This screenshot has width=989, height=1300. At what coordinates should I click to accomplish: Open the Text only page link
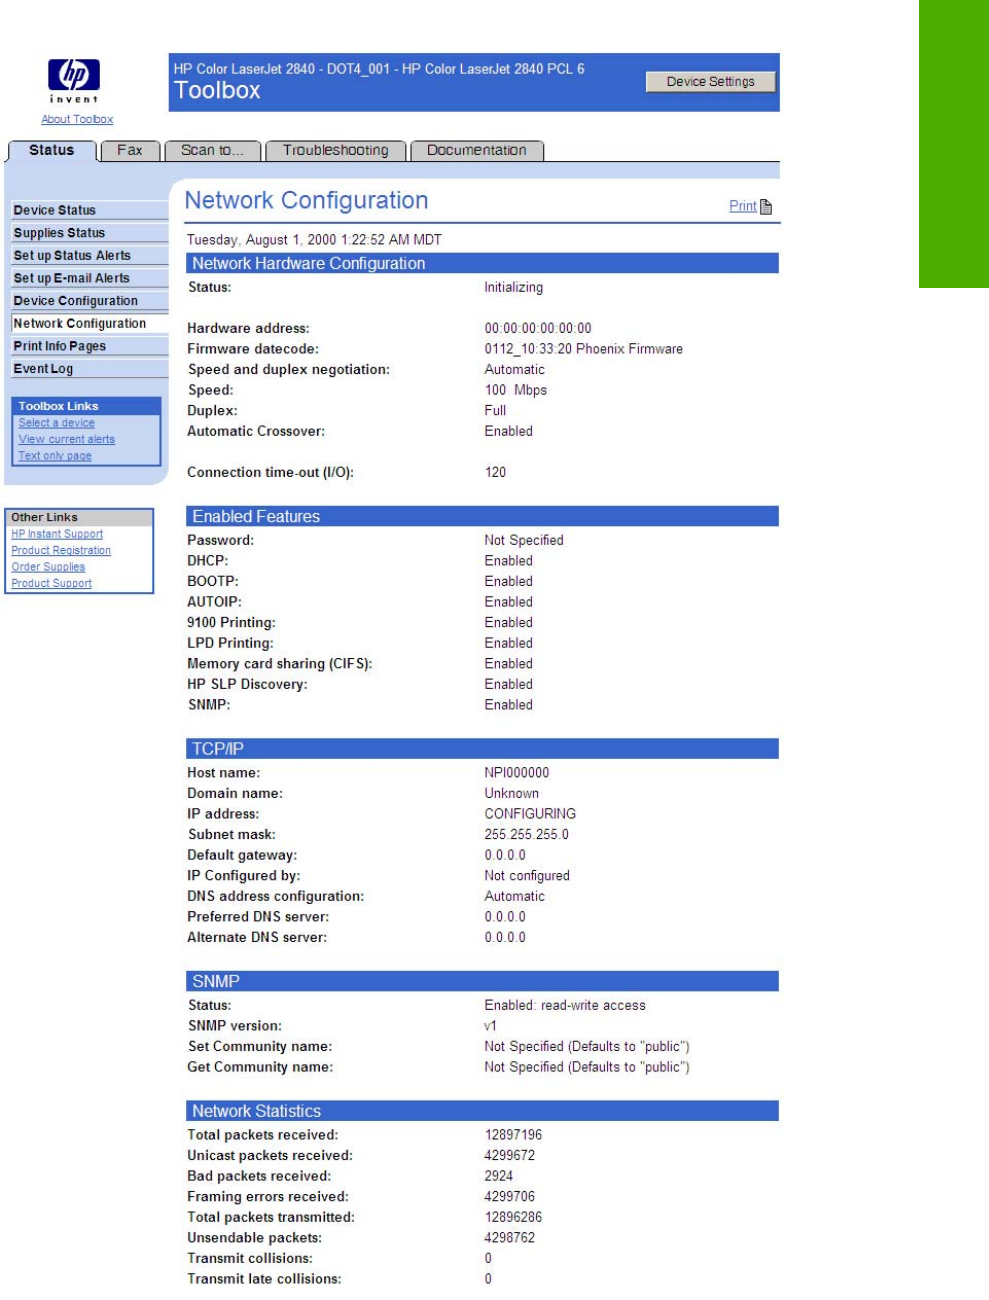point(55,456)
